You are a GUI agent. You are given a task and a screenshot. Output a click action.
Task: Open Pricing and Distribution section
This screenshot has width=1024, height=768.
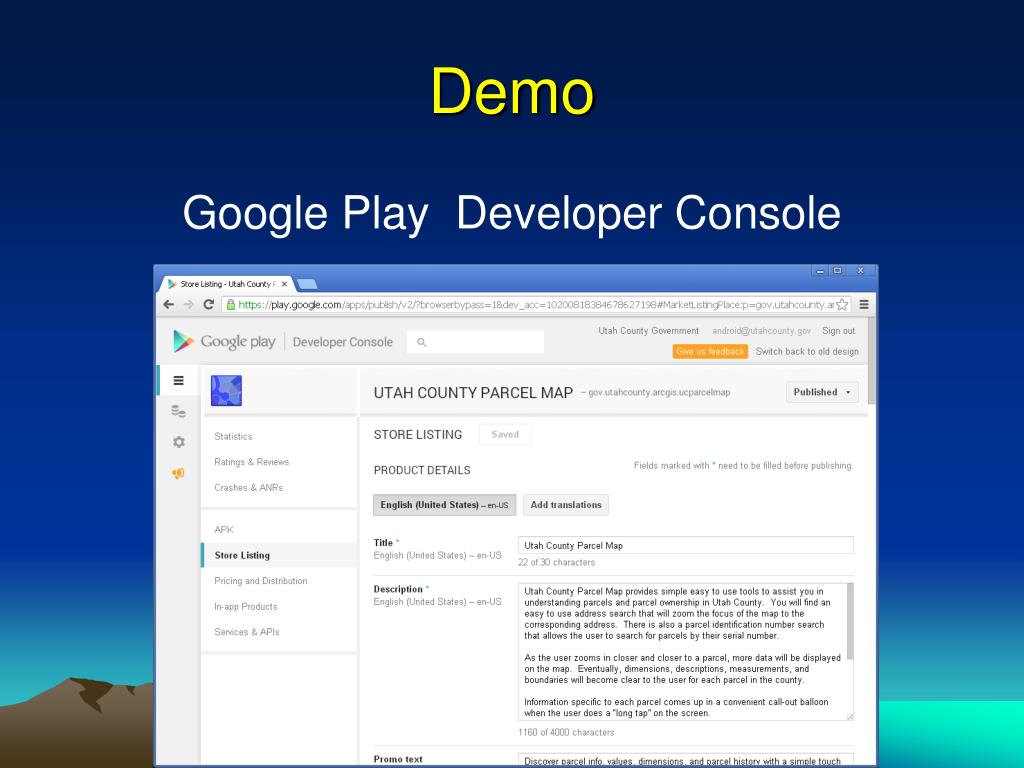point(261,581)
